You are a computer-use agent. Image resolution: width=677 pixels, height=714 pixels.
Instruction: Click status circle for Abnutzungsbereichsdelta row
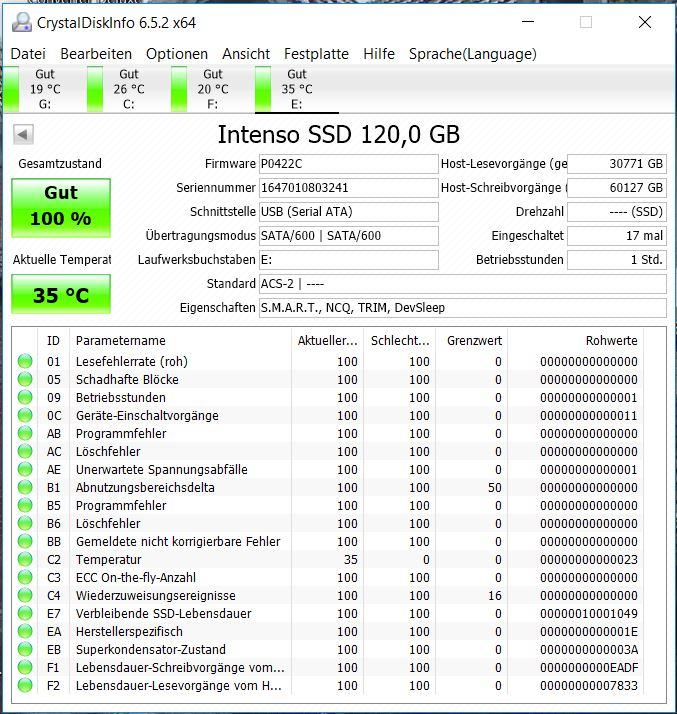tap(25, 487)
